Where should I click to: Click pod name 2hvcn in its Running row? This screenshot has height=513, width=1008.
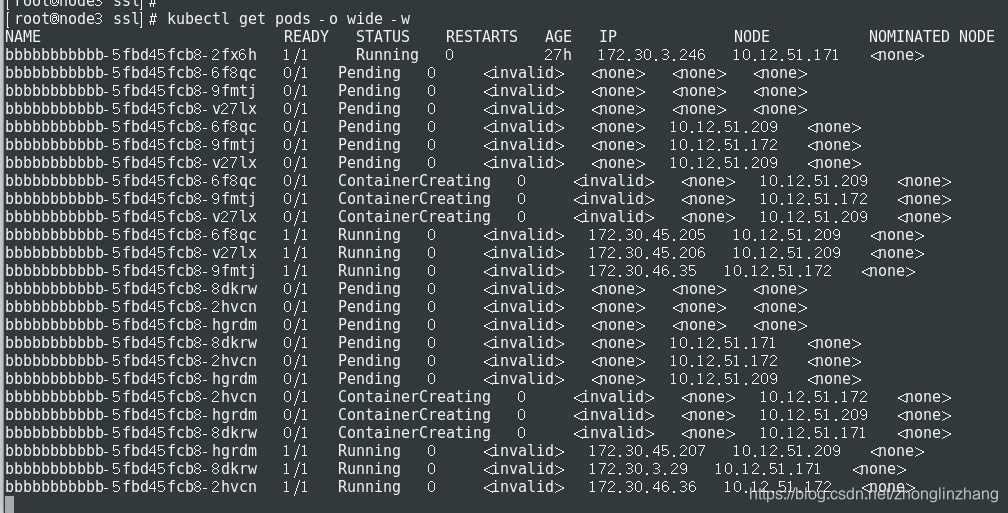coord(130,487)
